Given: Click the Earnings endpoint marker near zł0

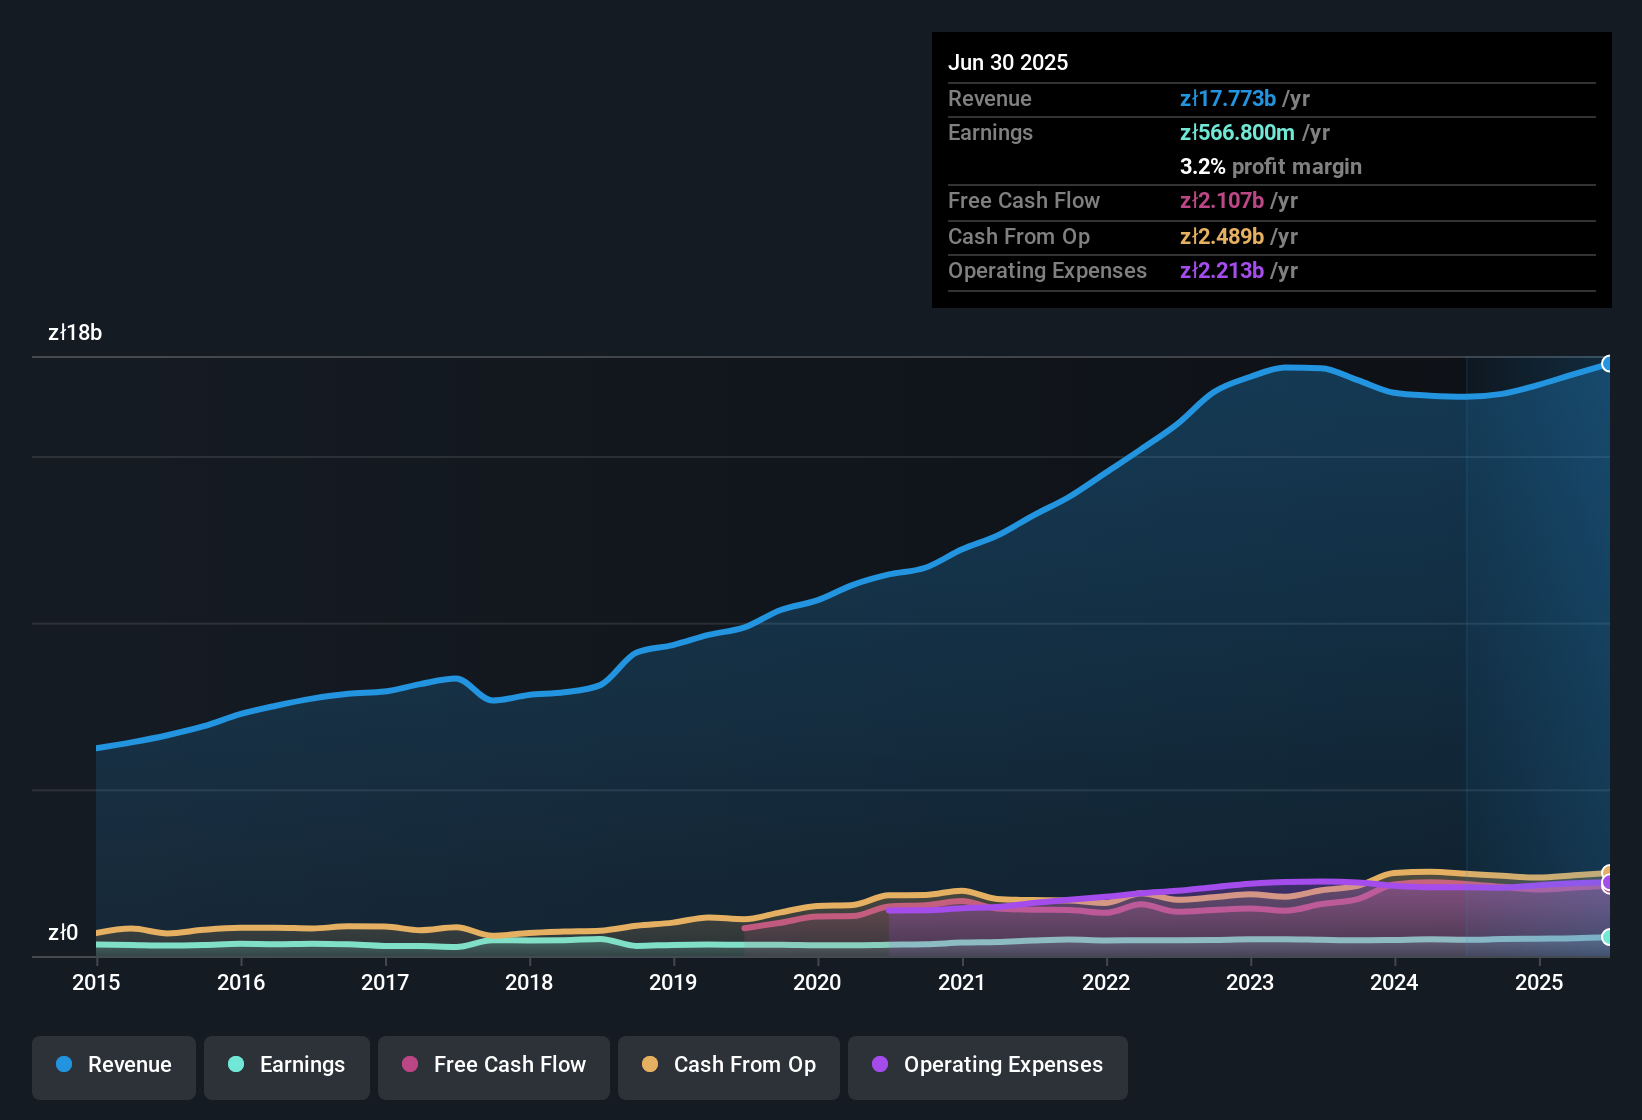Looking at the screenshot, I should coord(1608,938).
